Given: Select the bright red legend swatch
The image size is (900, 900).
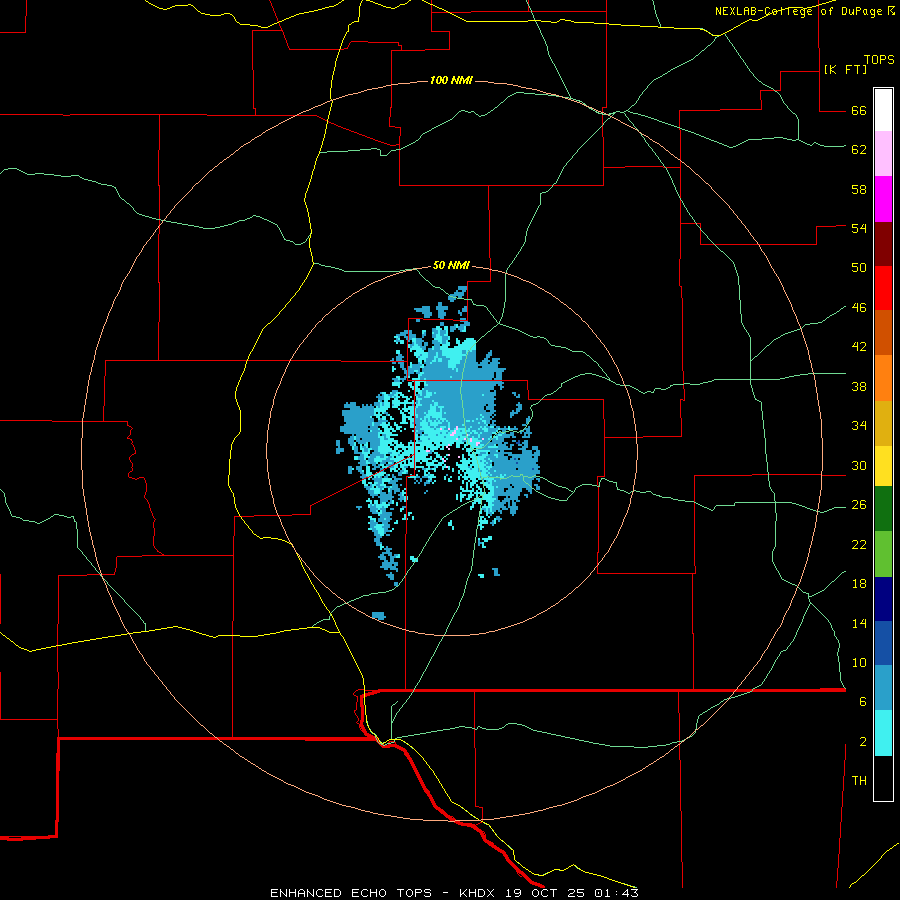Looking at the screenshot, I should 883,288.
